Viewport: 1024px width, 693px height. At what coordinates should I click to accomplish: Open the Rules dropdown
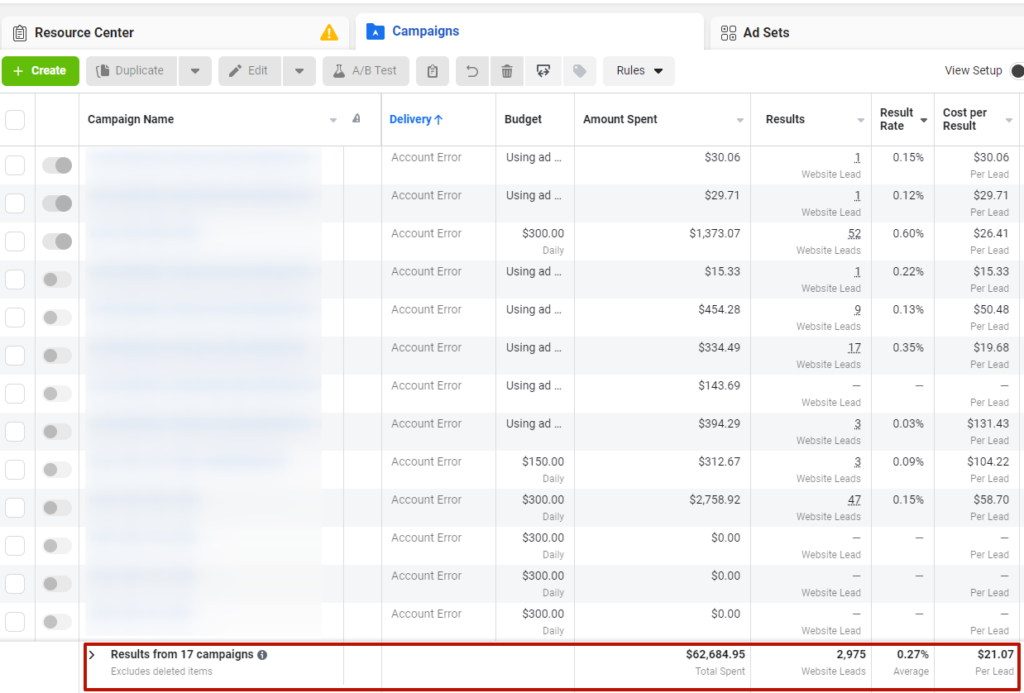639,71
